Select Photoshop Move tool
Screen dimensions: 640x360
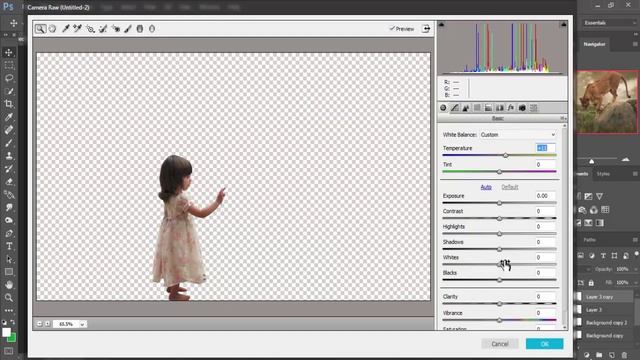pyautogui.click(x=9, y=52)
